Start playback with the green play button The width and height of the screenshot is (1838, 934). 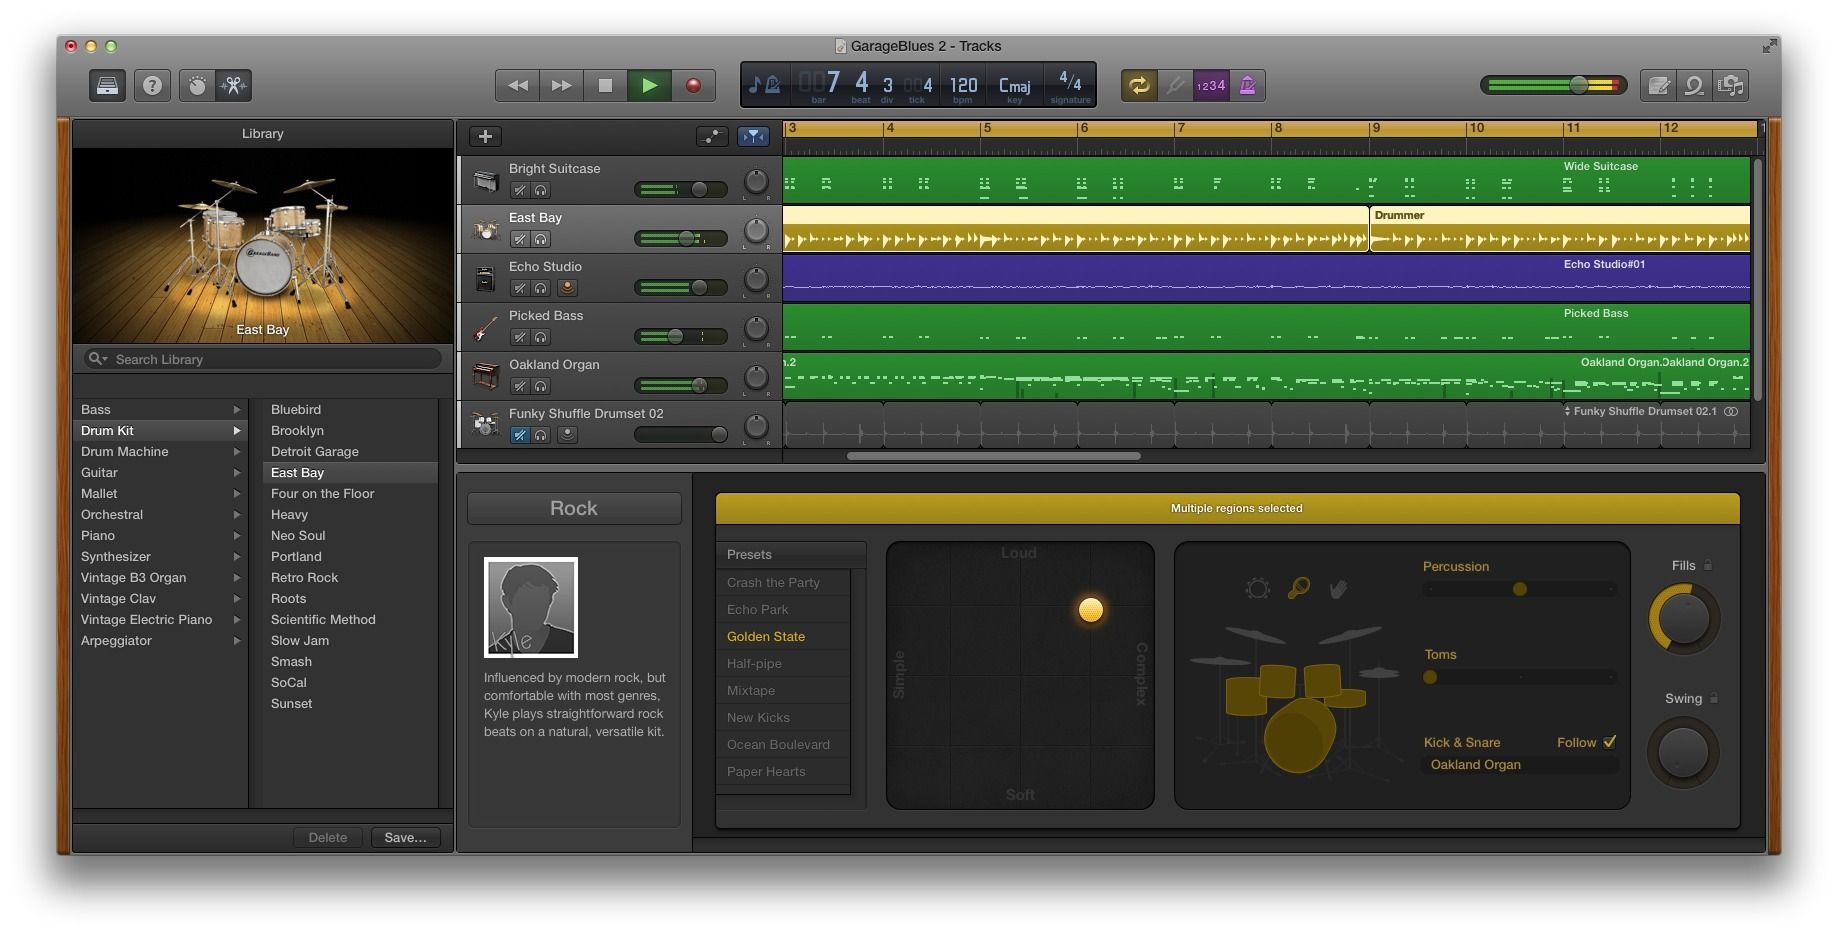point(649,86)
